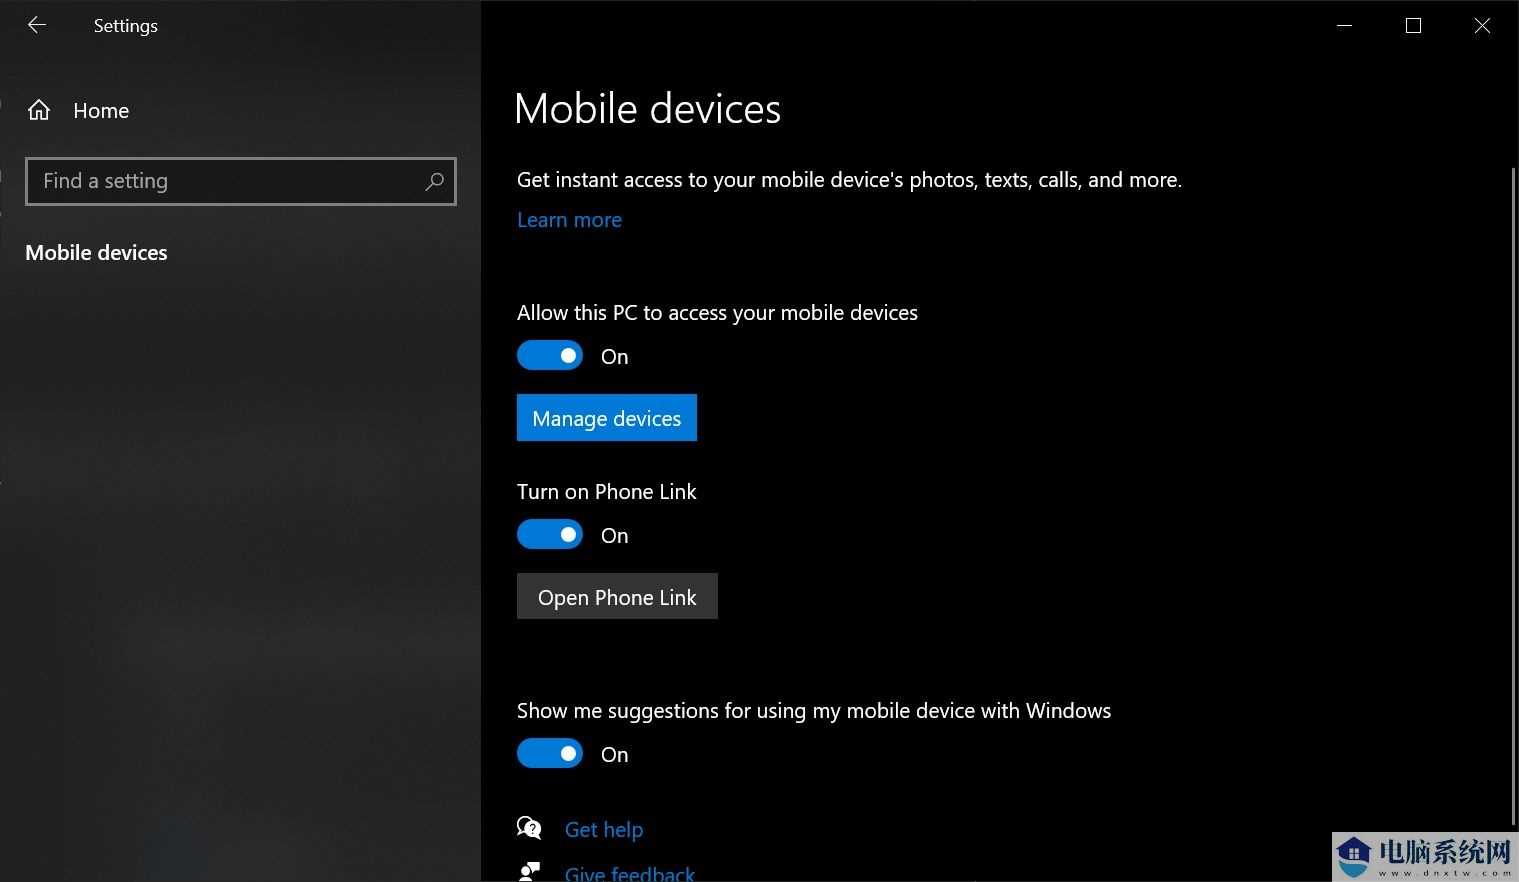Click the Get help chat icon
The width and height of the screenshot is (1519, 882).
pyautogui.click(x=529, y=828)
